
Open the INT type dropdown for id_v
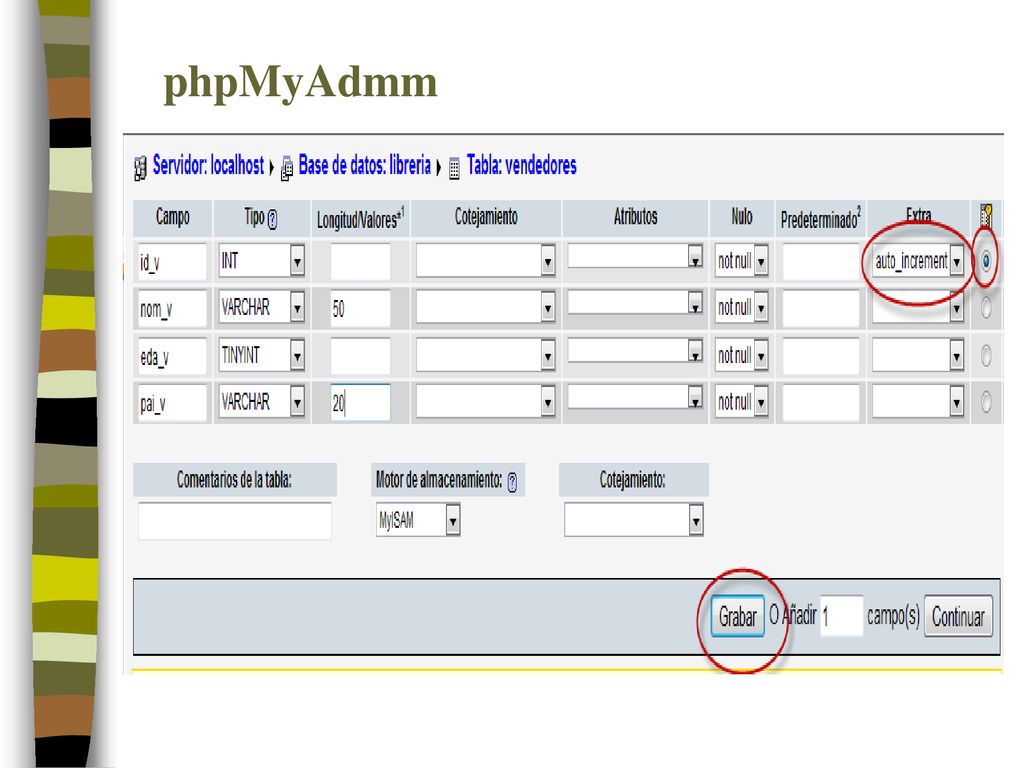(x=262, y=261)
